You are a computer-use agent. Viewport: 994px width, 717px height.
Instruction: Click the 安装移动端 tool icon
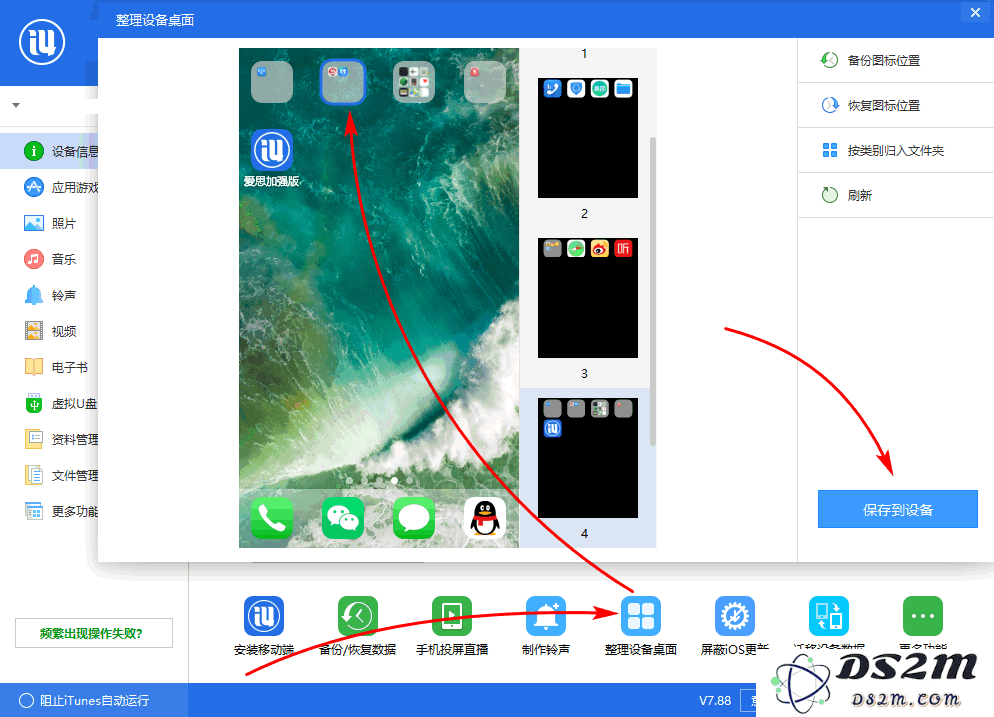[264, 616]
